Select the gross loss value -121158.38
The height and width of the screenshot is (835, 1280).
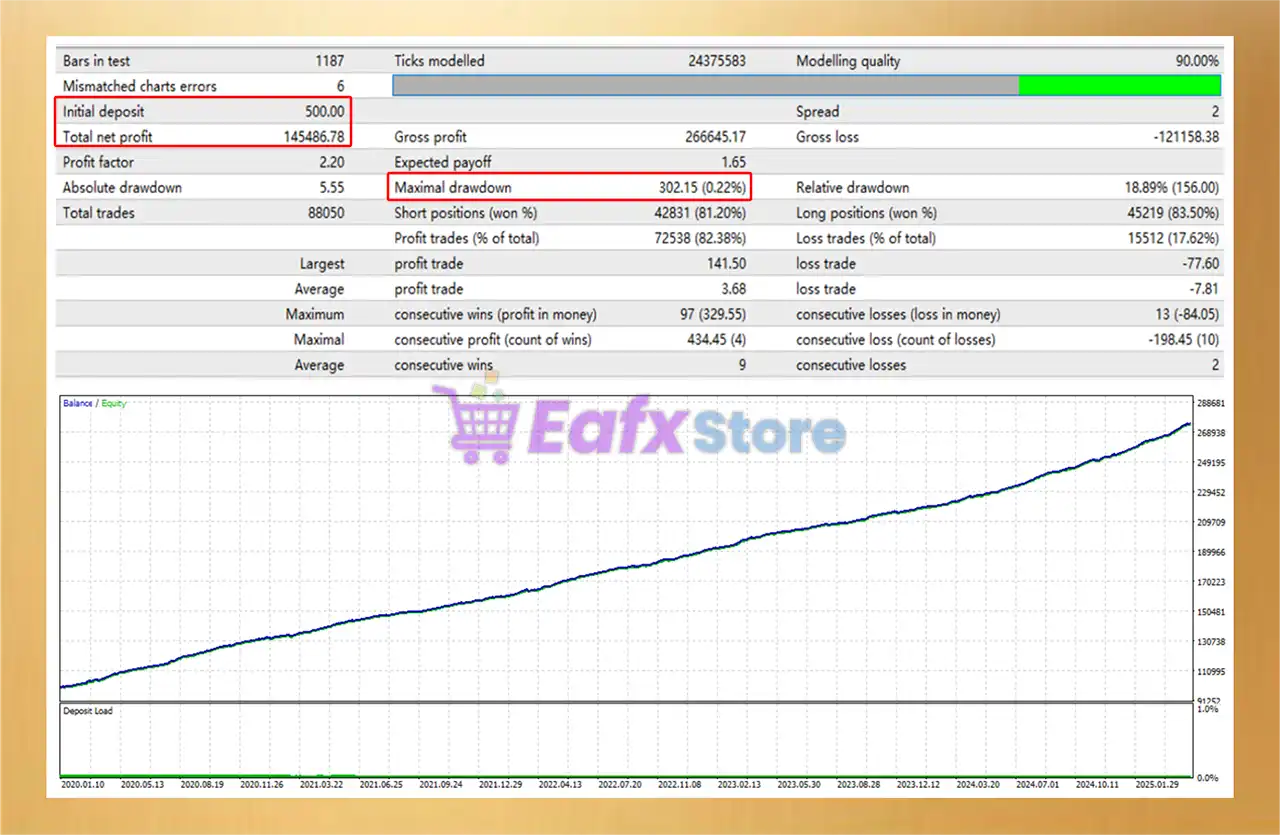1186,137
